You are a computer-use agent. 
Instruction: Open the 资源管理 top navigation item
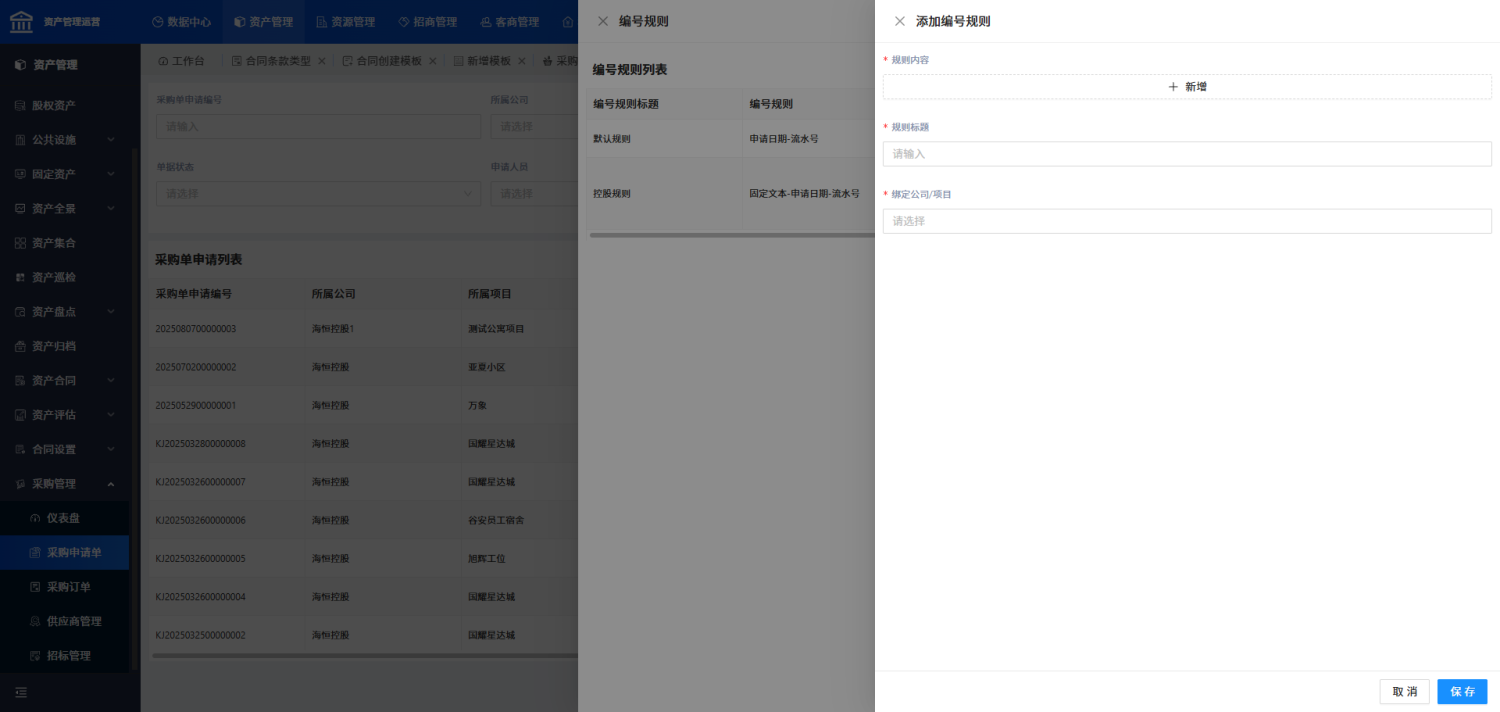coord(345,21)
